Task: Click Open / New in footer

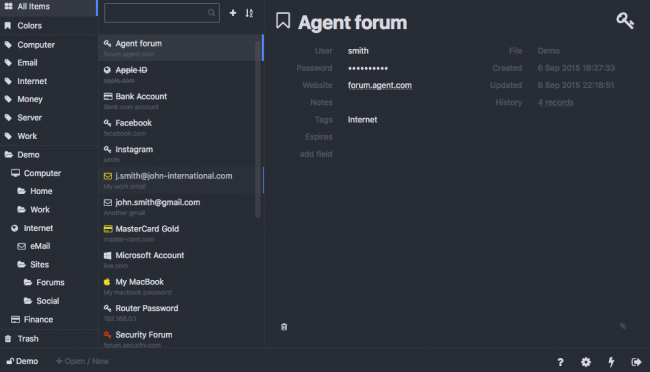Action: (82, 361)
